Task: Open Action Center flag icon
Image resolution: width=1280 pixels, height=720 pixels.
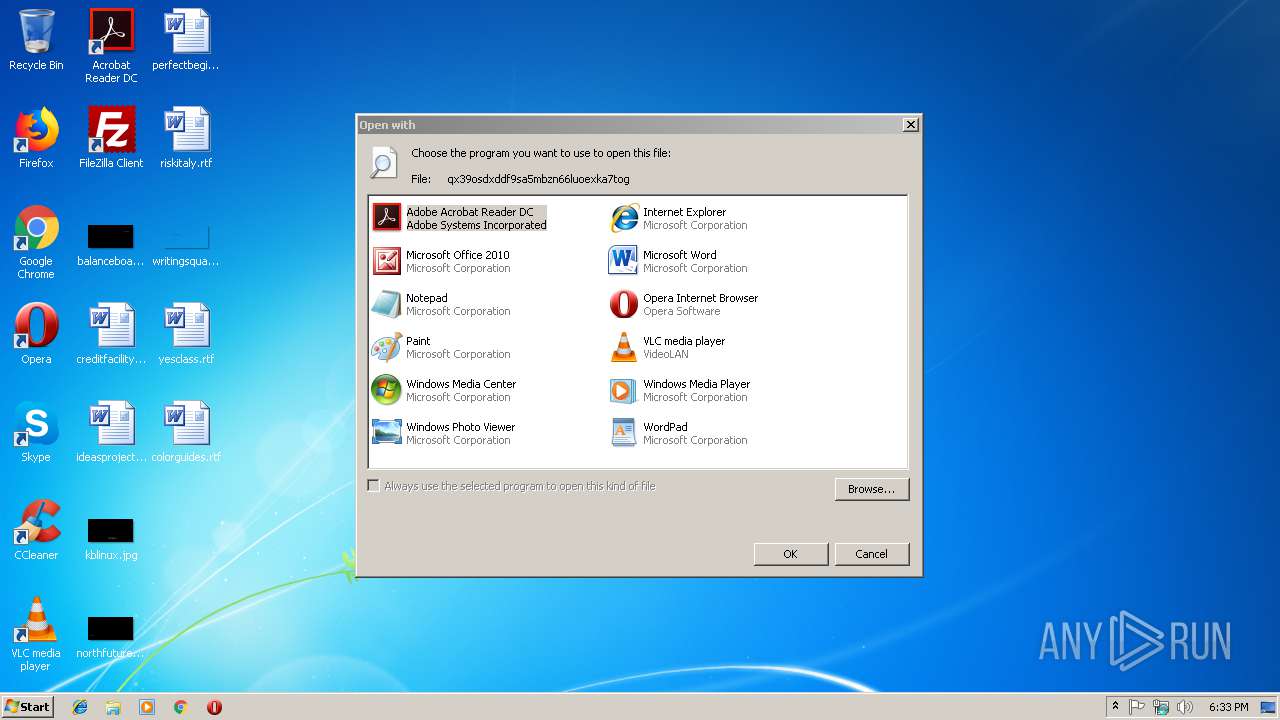Action: 1137,707
